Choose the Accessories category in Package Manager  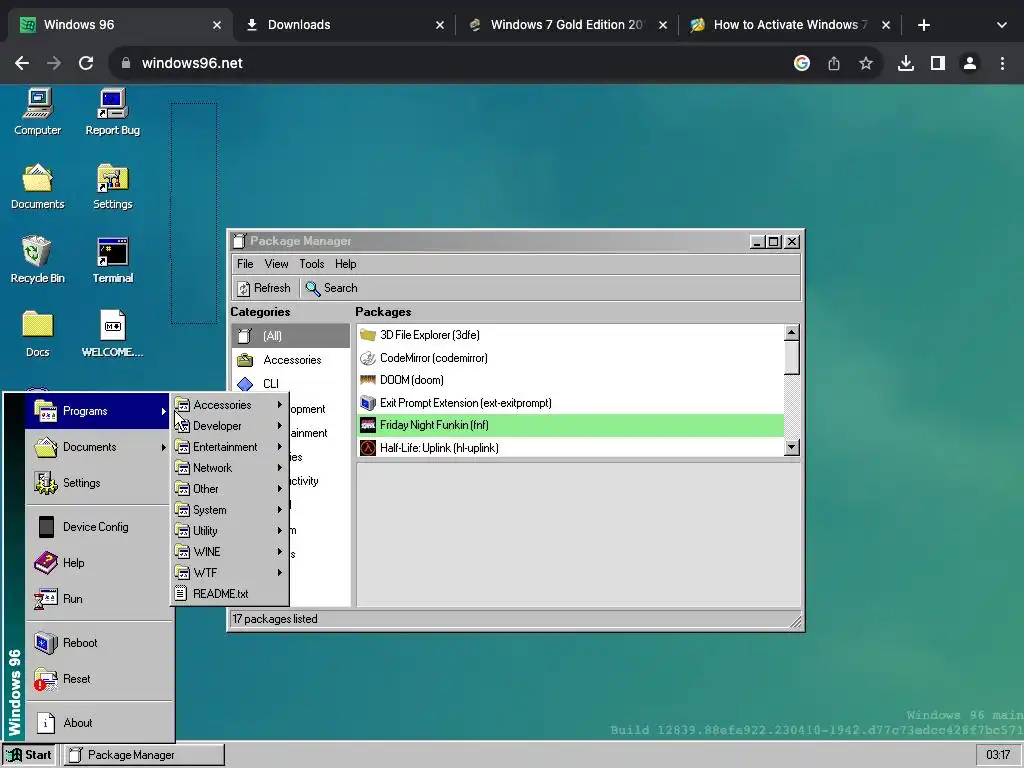[x=291, y=360]
